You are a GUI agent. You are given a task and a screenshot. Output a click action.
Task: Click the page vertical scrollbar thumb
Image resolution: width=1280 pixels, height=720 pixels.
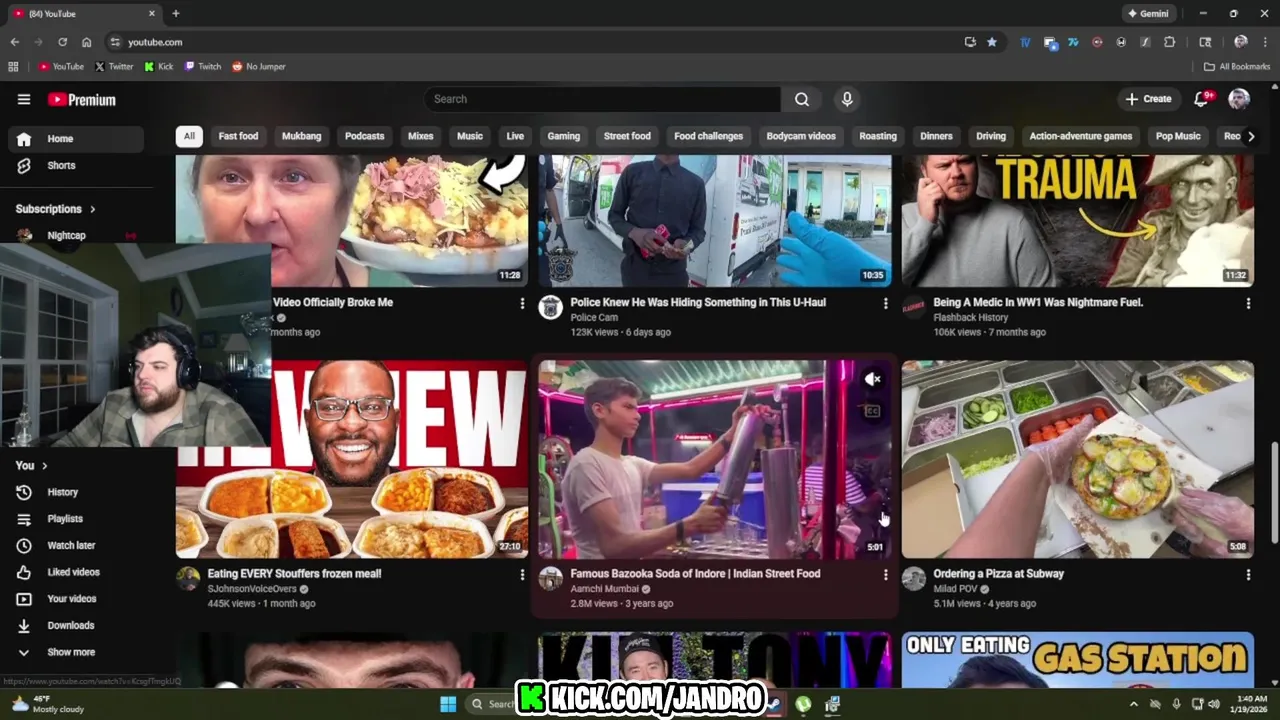1274,493
